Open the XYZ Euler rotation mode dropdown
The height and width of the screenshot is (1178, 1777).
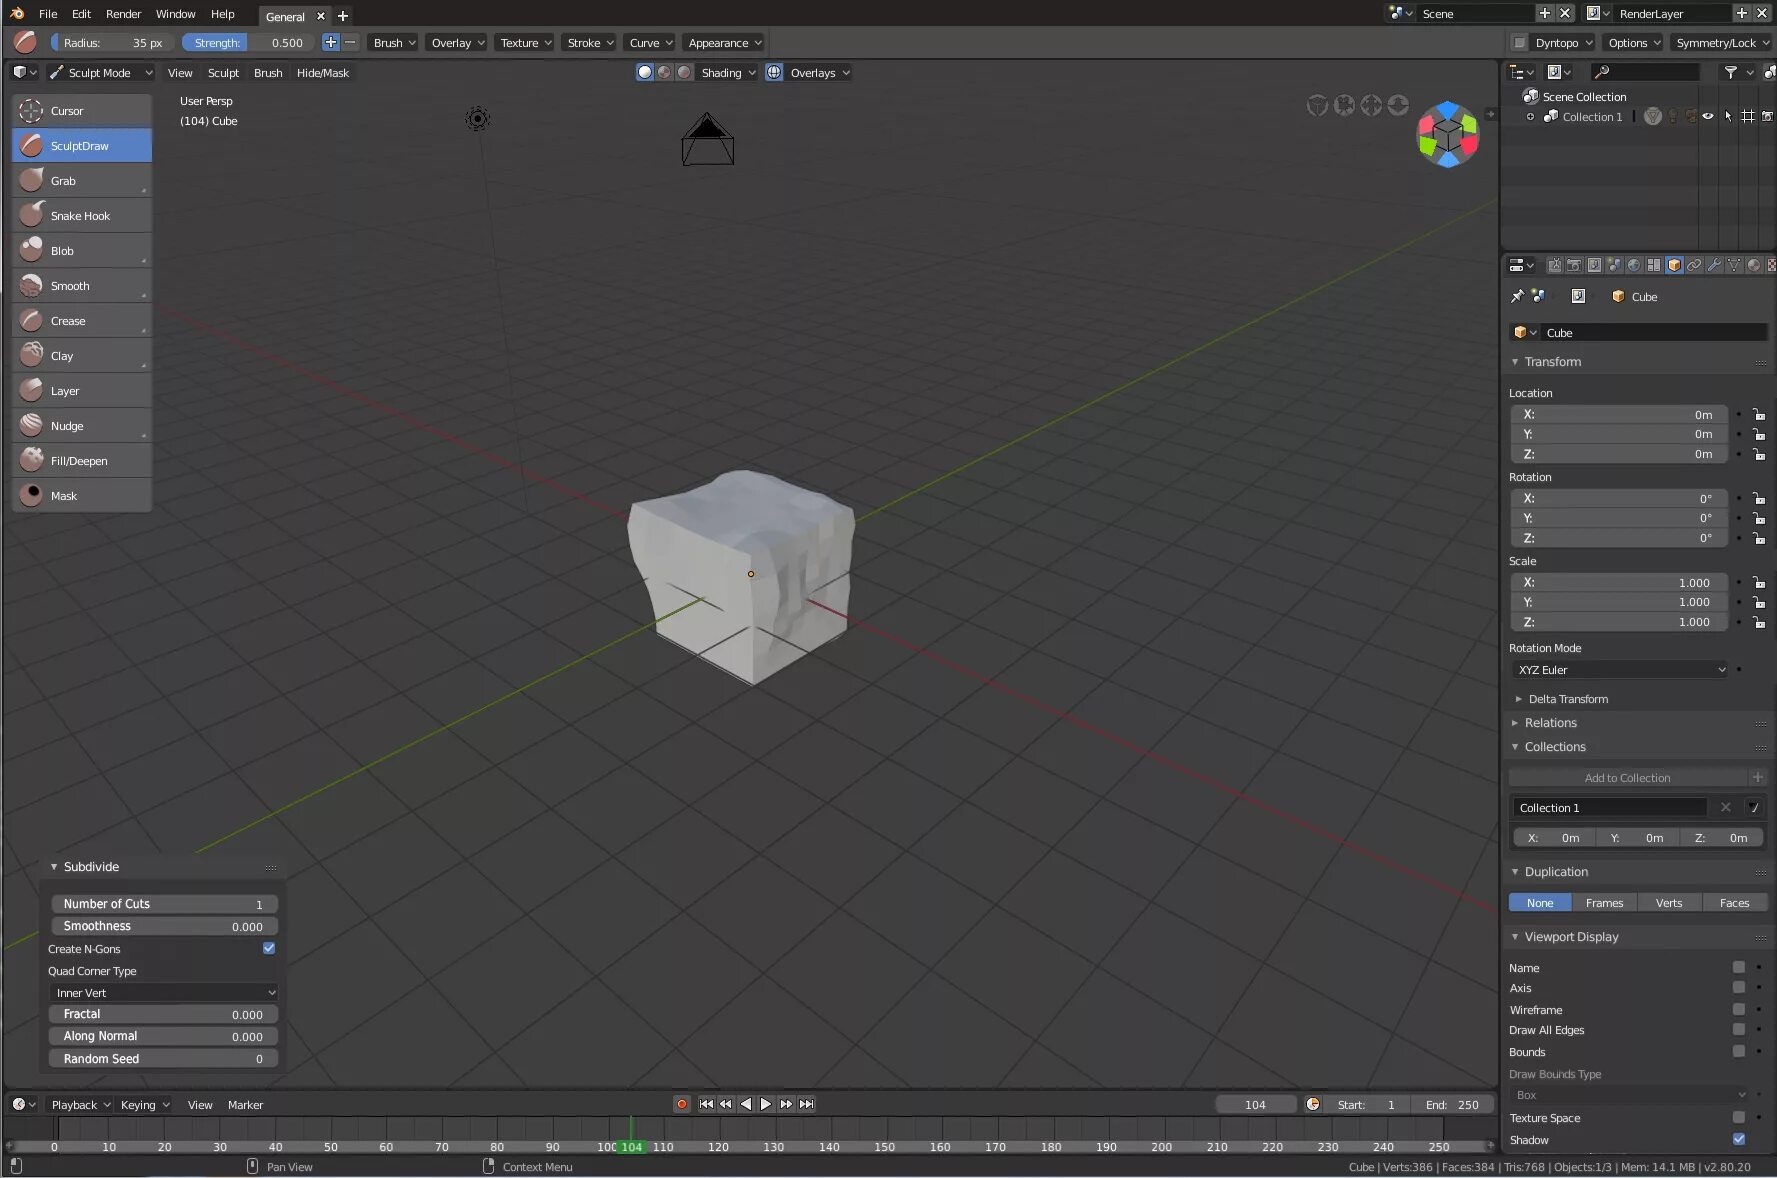[x=1620, y=670]
